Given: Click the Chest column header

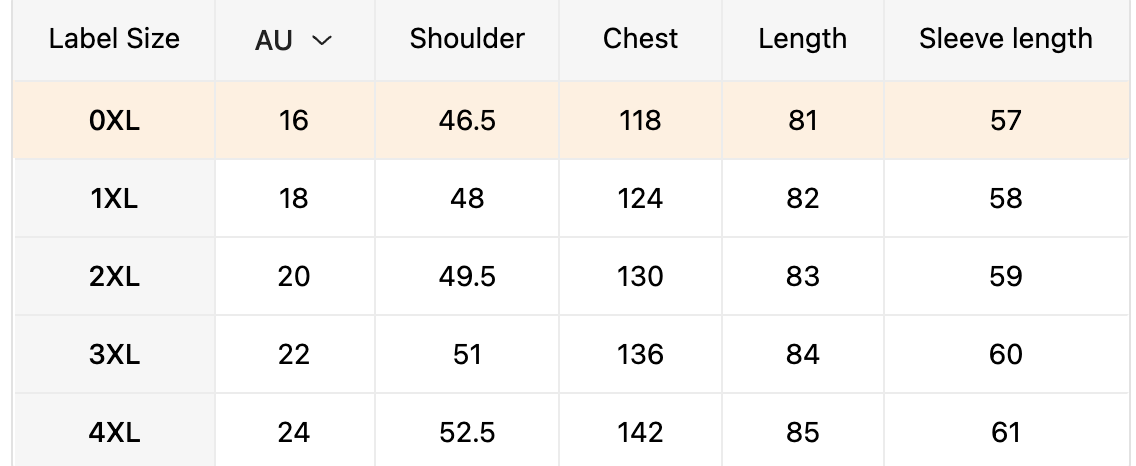Looking at the screenshot, I should 640,39.
